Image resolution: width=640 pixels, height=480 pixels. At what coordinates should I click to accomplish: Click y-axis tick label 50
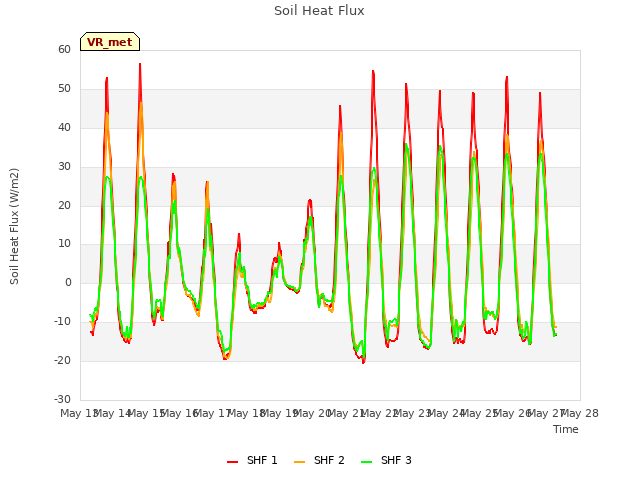[64, 89]
